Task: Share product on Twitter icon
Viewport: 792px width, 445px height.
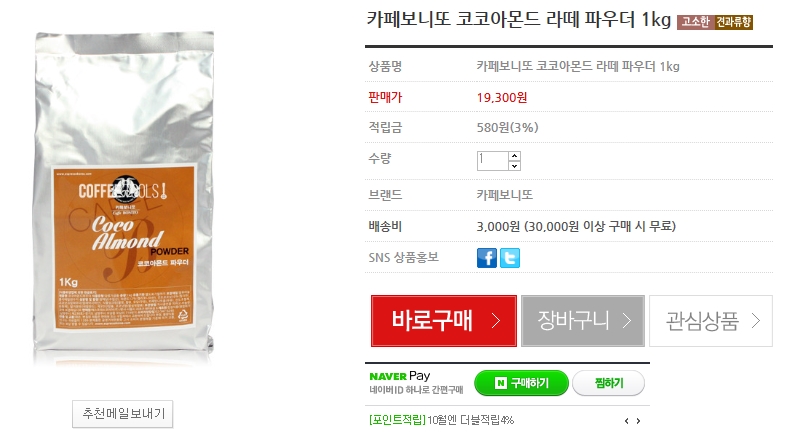Action: [x=510, y=258]
